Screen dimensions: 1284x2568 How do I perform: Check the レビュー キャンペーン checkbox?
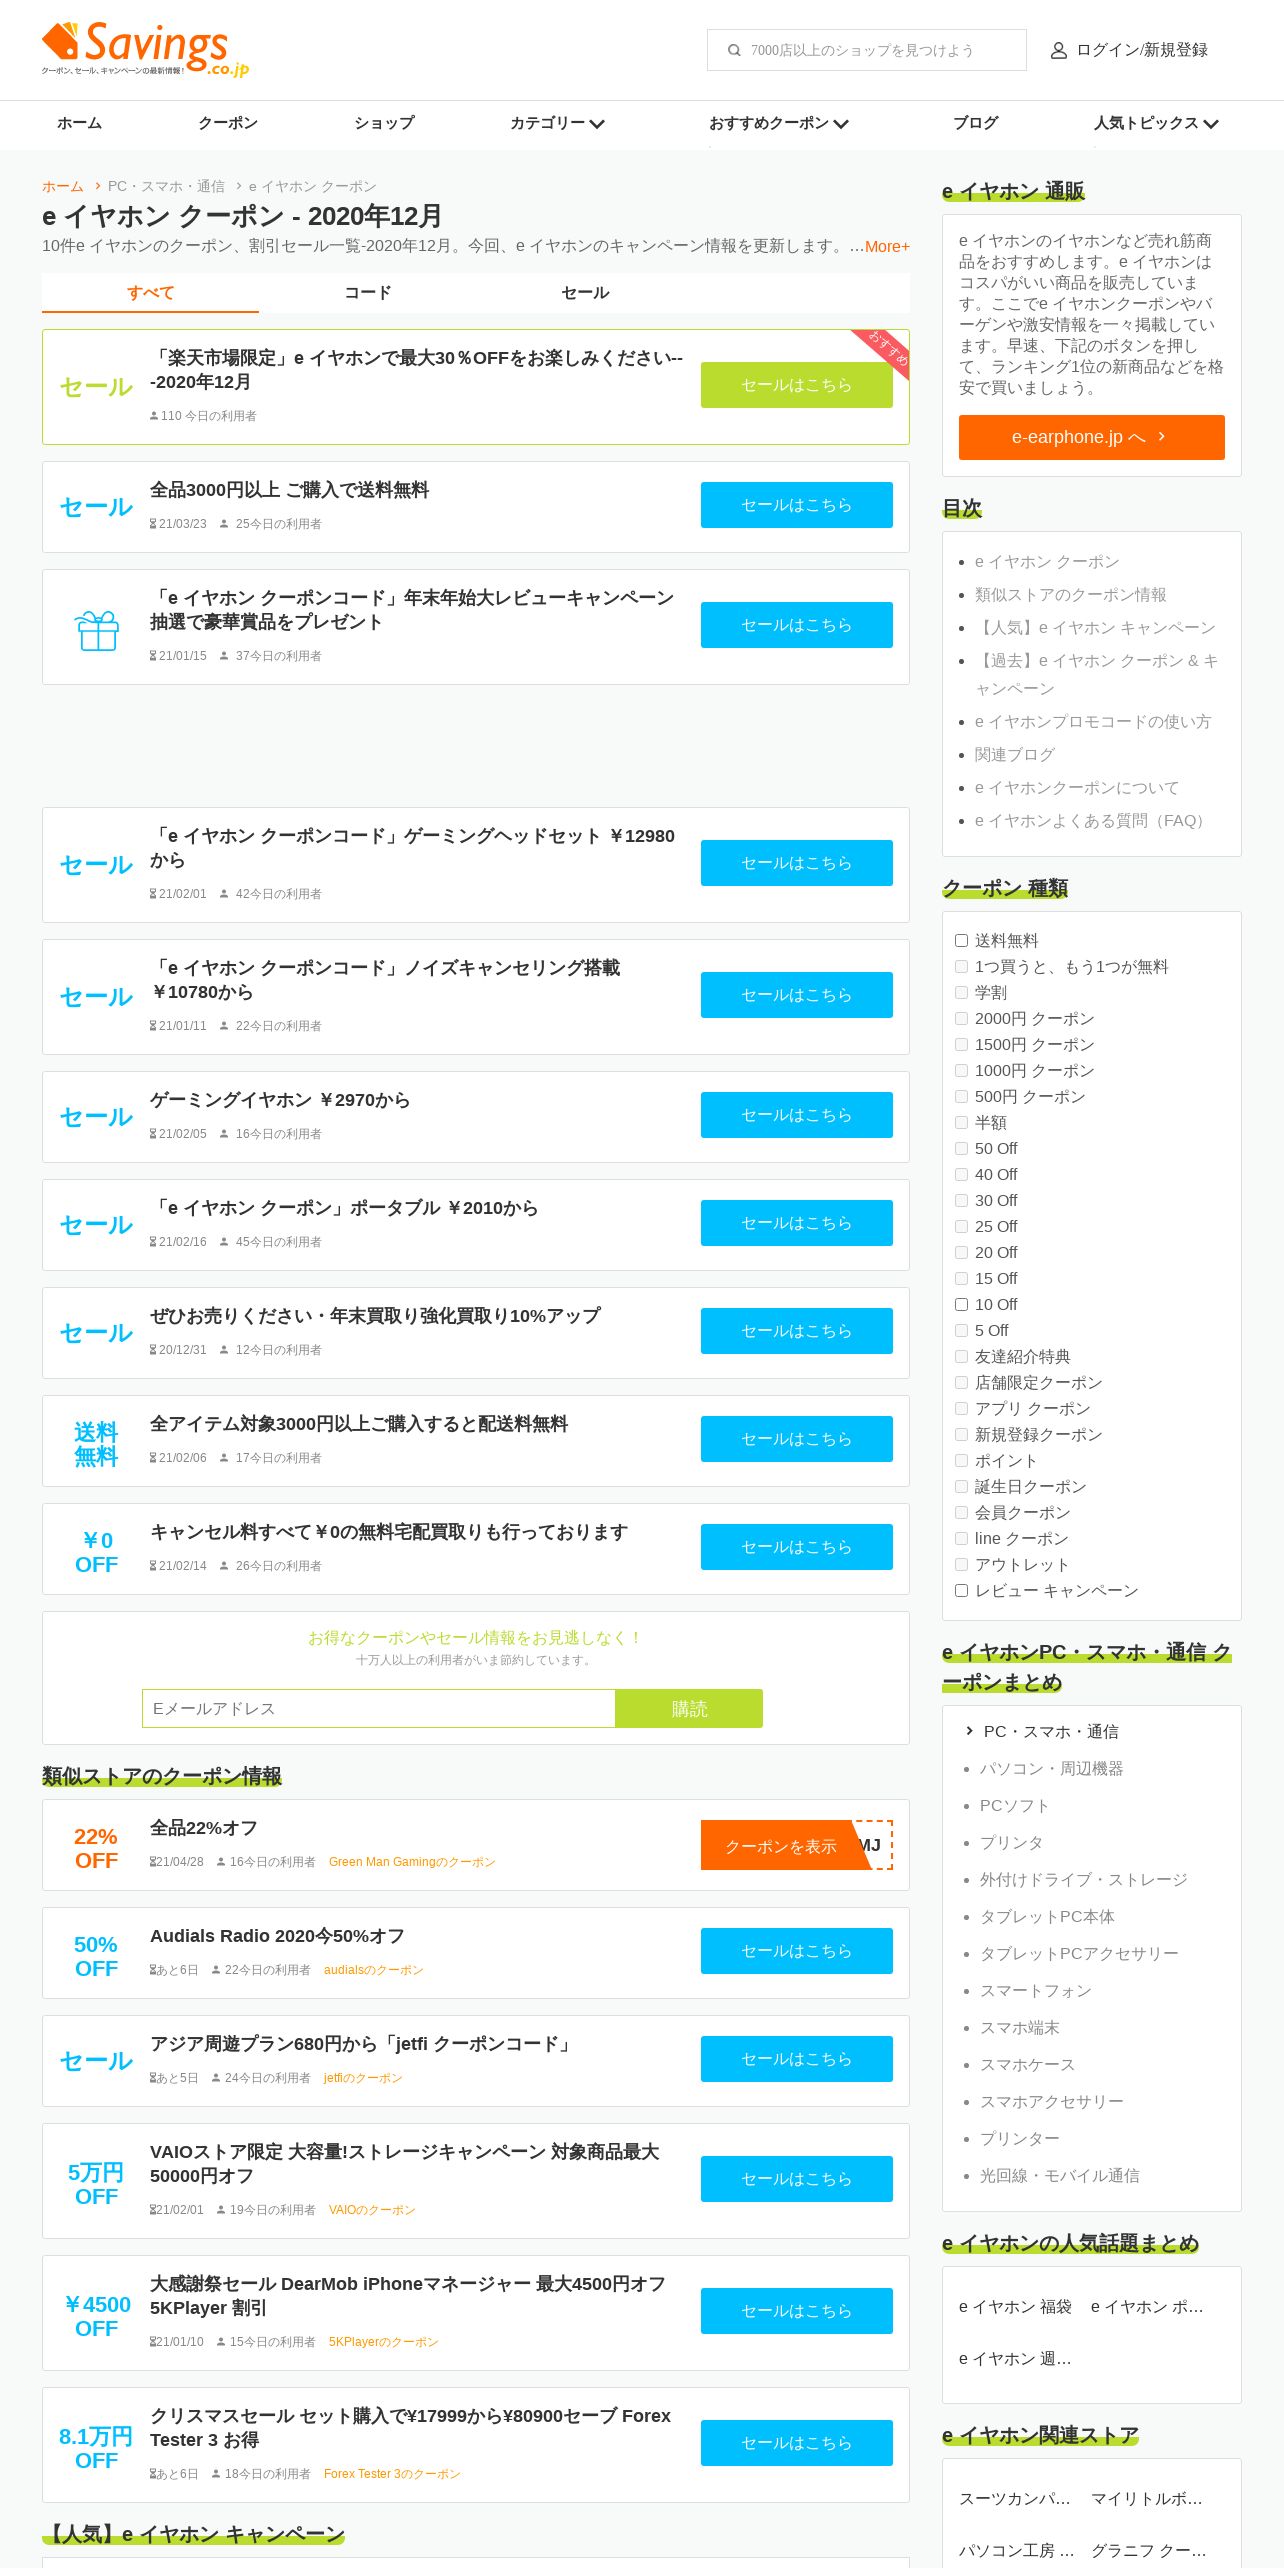pyautogui.click(x=961, y=1590)
